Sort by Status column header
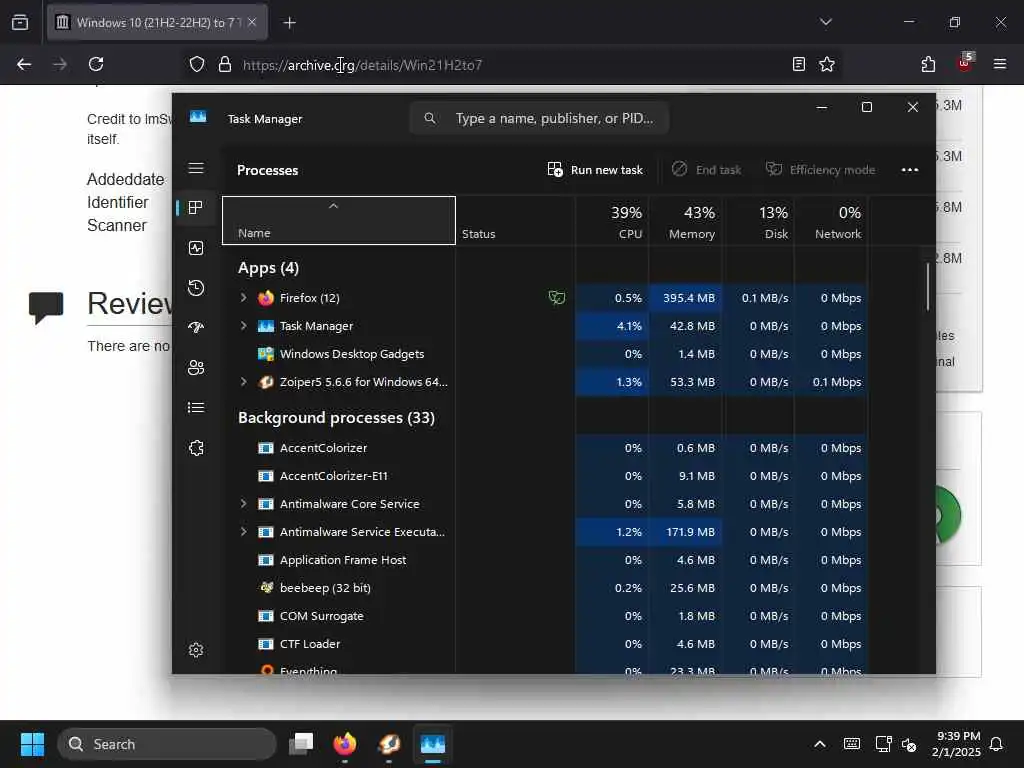 (515, 221)
